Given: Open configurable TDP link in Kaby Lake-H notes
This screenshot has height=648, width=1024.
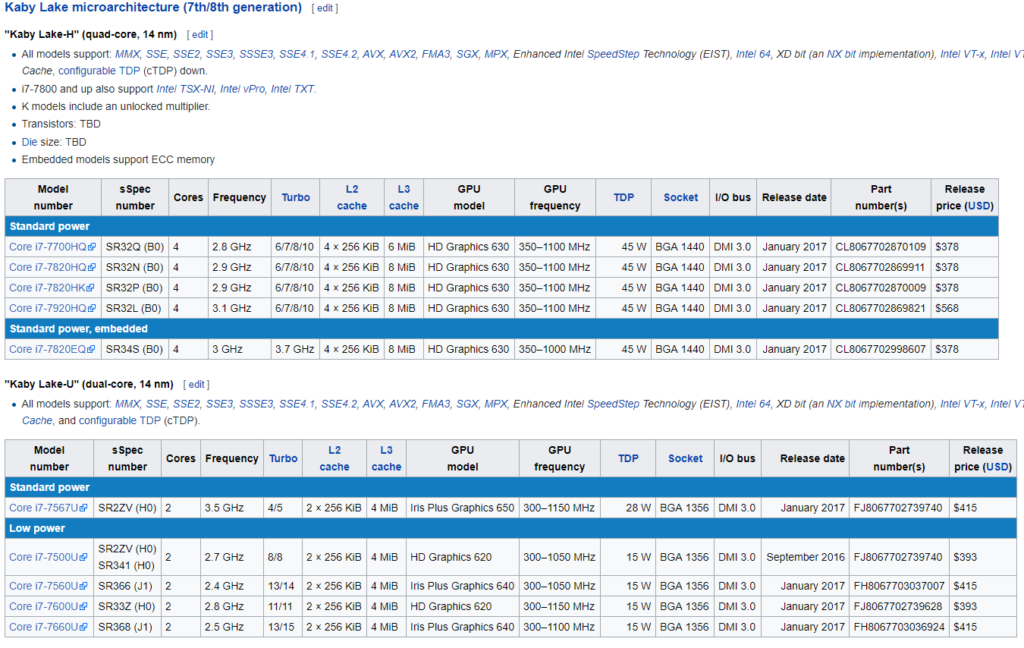Looking at the screenshot, I should pyautogui.click(x=99, y=71).
